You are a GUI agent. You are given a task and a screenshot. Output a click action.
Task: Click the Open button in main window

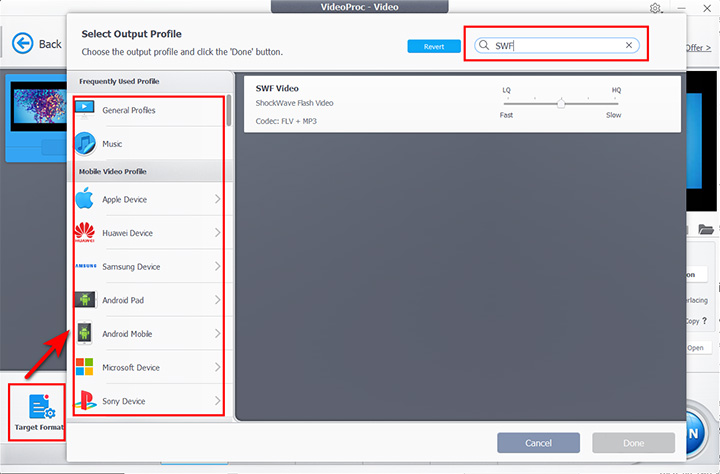coord(695,348)
